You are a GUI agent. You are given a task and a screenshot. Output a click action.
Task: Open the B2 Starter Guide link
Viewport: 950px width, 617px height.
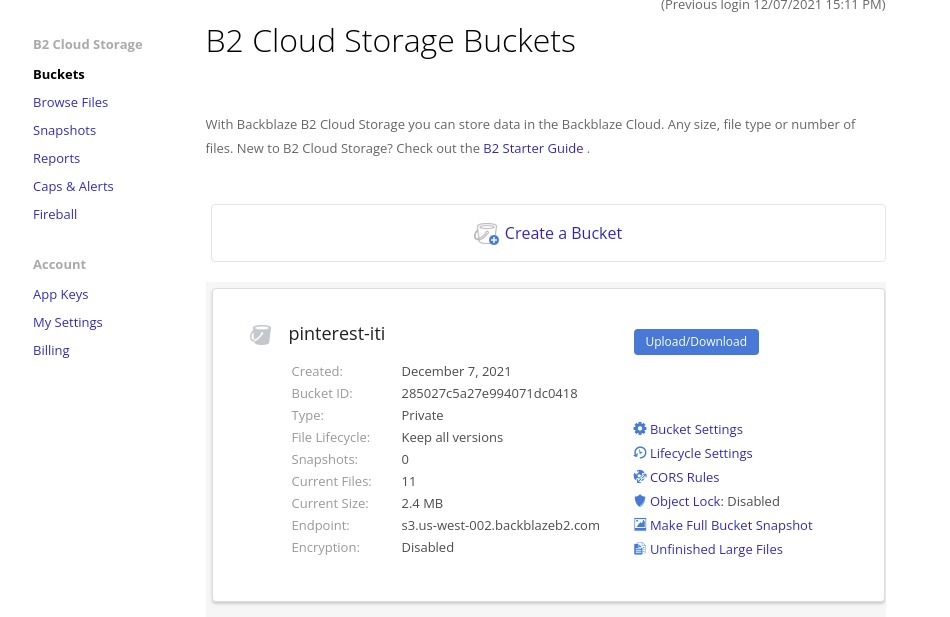(533, 148)
